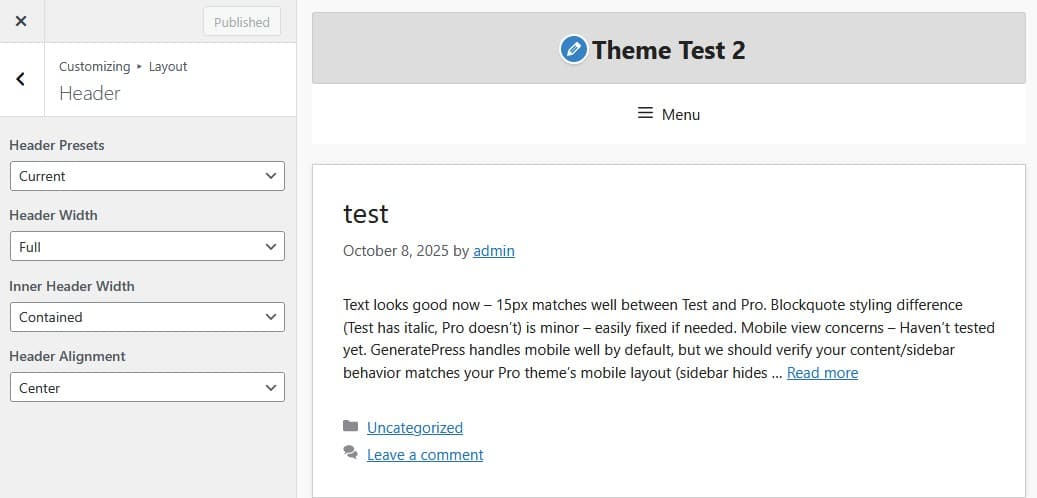This screenshot has height=498, width=1037.
Task: Close the Customizer with the X icon
Action: pos(21,21)
